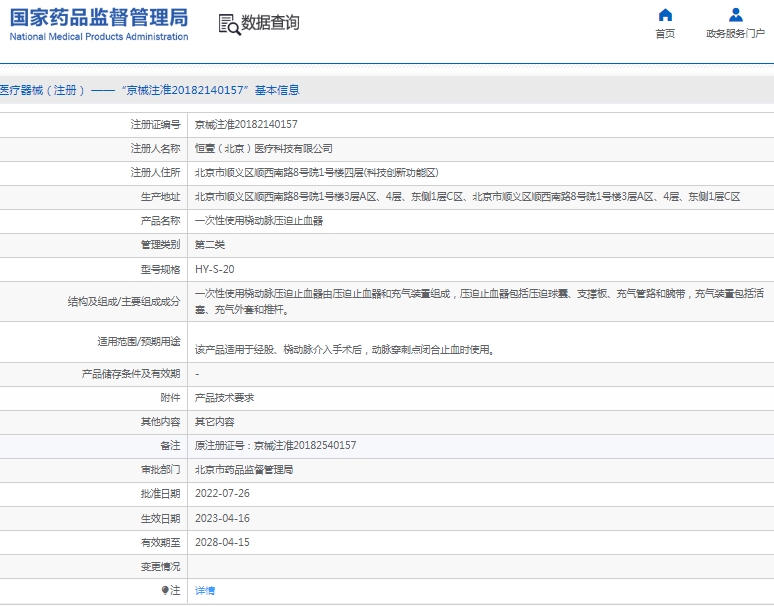Select registration number 京械注准20182140157 value
This screenshot has height=606, width=774.
tap(246, 124)
